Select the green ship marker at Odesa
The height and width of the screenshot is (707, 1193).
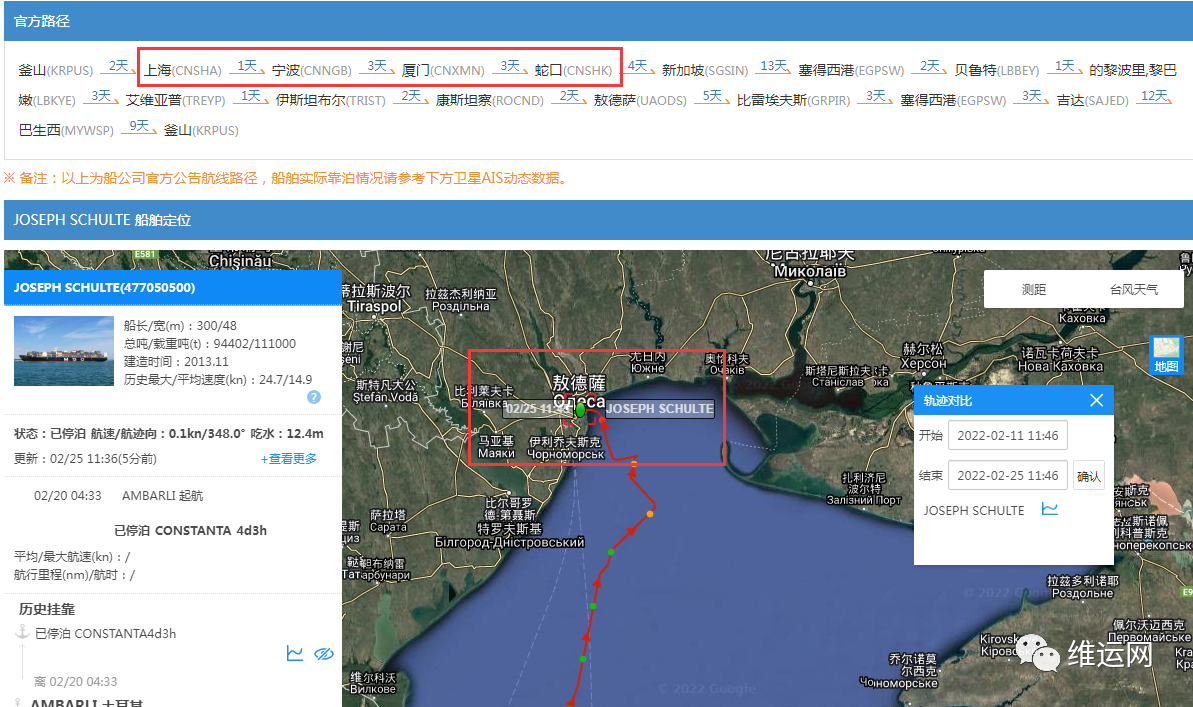coord(581,410)
